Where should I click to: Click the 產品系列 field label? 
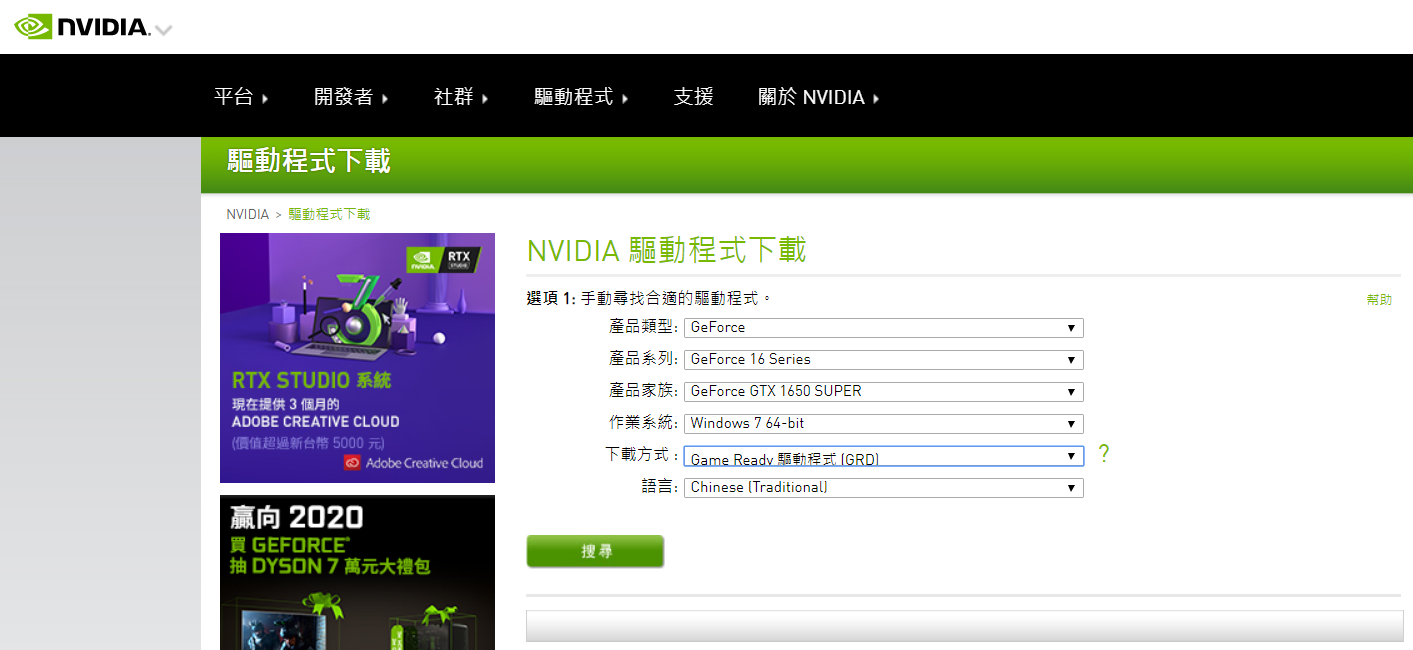tap(644, 359)
